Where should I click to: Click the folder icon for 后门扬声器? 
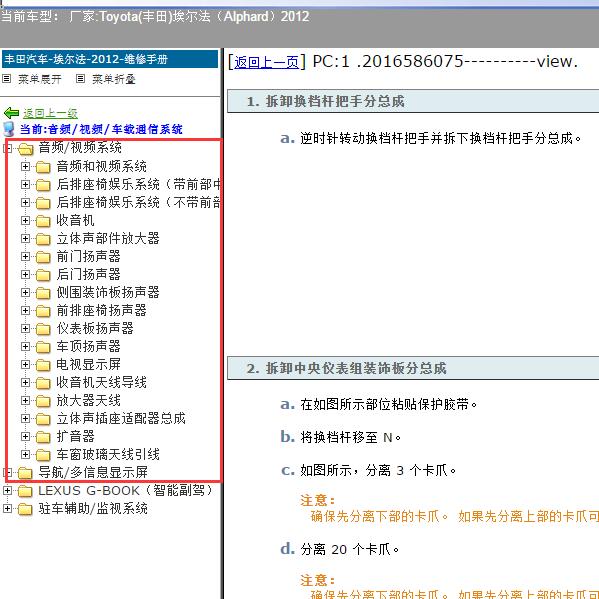(43, 275)
